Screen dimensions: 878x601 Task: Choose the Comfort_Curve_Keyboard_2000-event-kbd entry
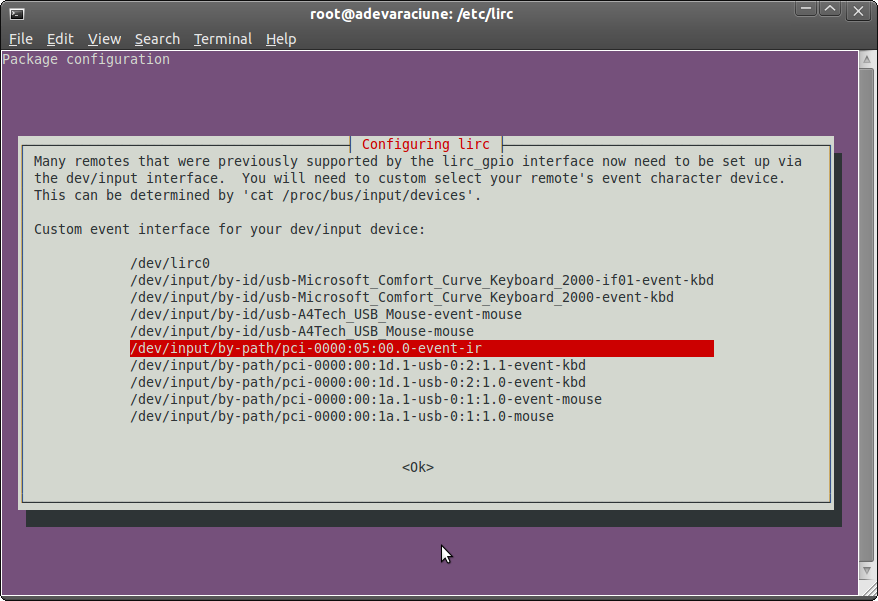click(x=402, y=297)
